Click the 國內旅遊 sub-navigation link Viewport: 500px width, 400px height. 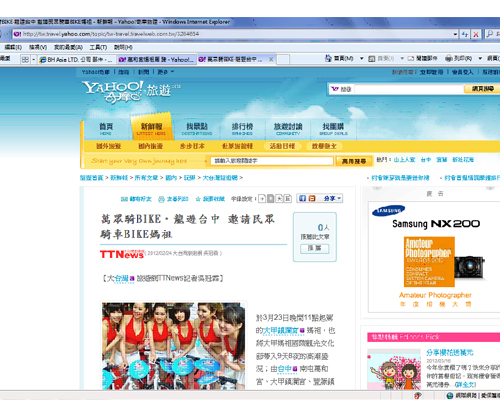click(x=150, y=146)
